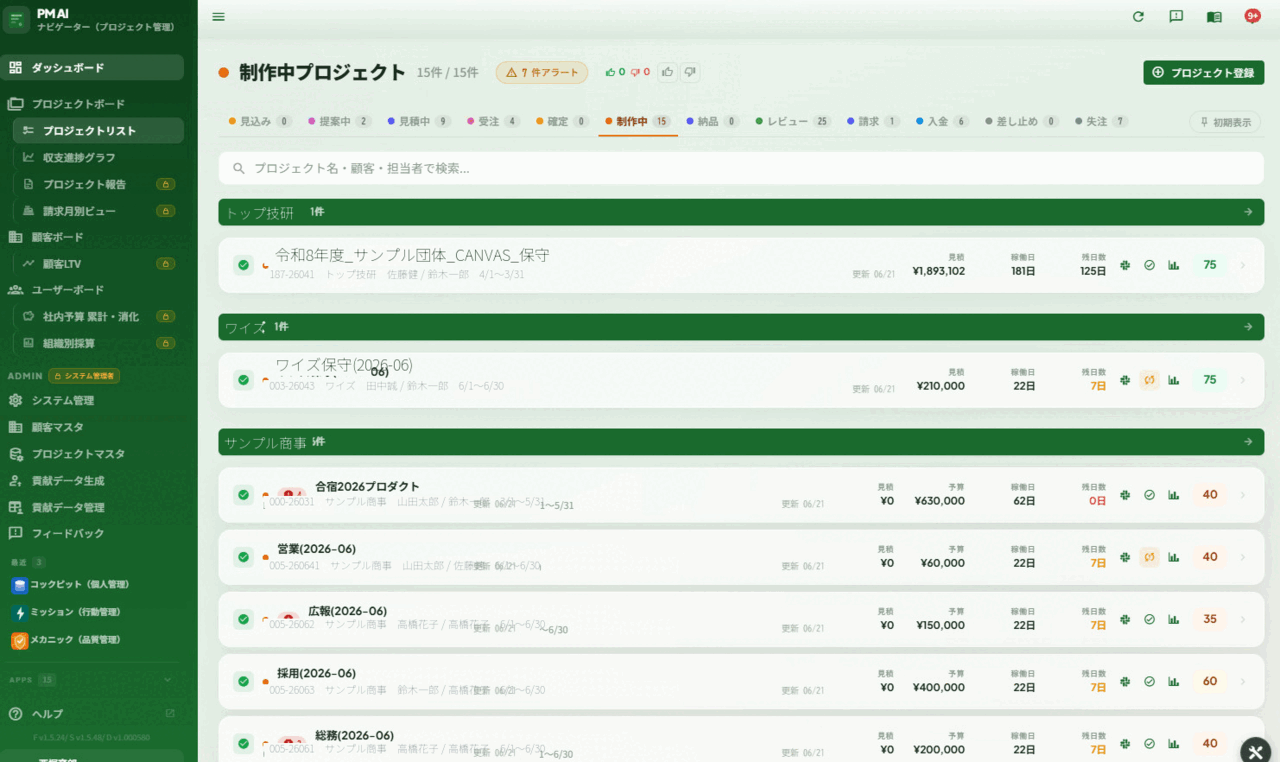Click the orange recurring icon on the 営業(2026-06) row
1280x762 pixels.
point(1149,557)
